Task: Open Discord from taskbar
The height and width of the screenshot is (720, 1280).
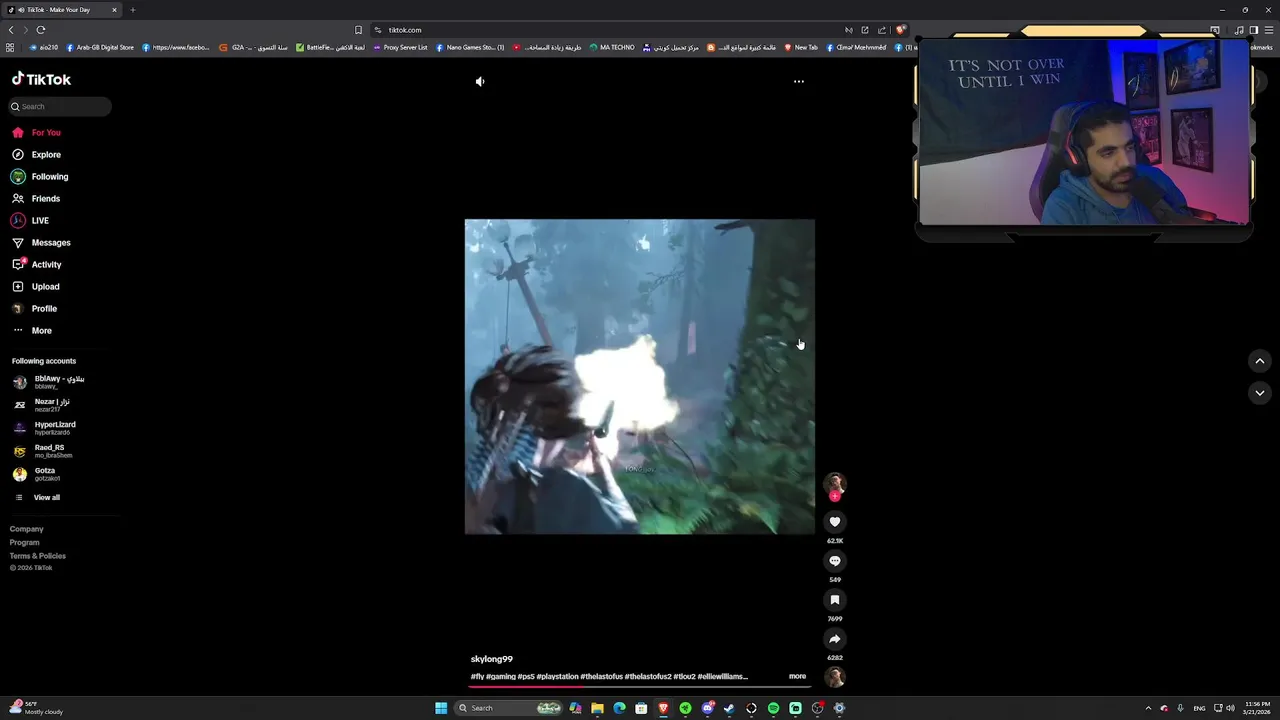Action: pos(707,708)
